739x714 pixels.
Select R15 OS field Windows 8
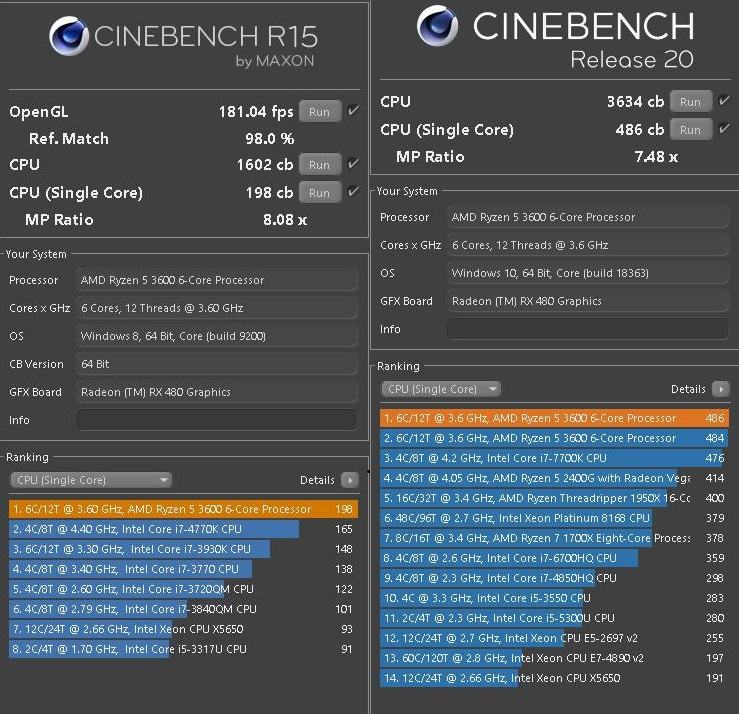coord(216,336)
